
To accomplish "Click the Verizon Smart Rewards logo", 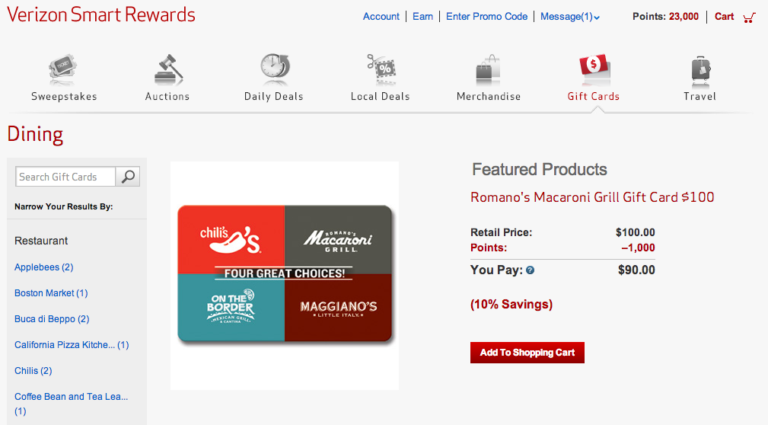I will 101,15.
